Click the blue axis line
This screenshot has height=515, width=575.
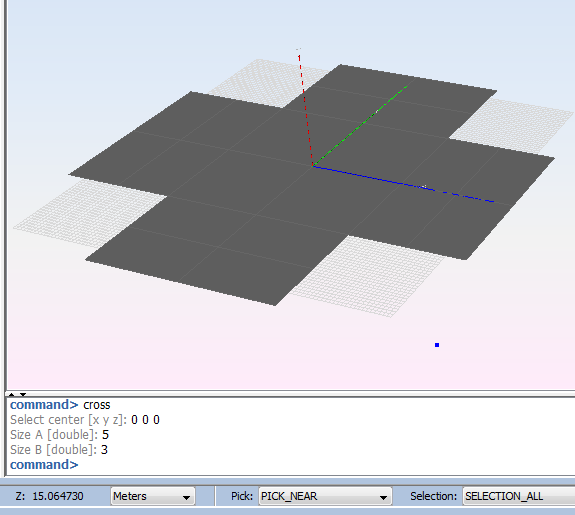[x=403, y=184]
